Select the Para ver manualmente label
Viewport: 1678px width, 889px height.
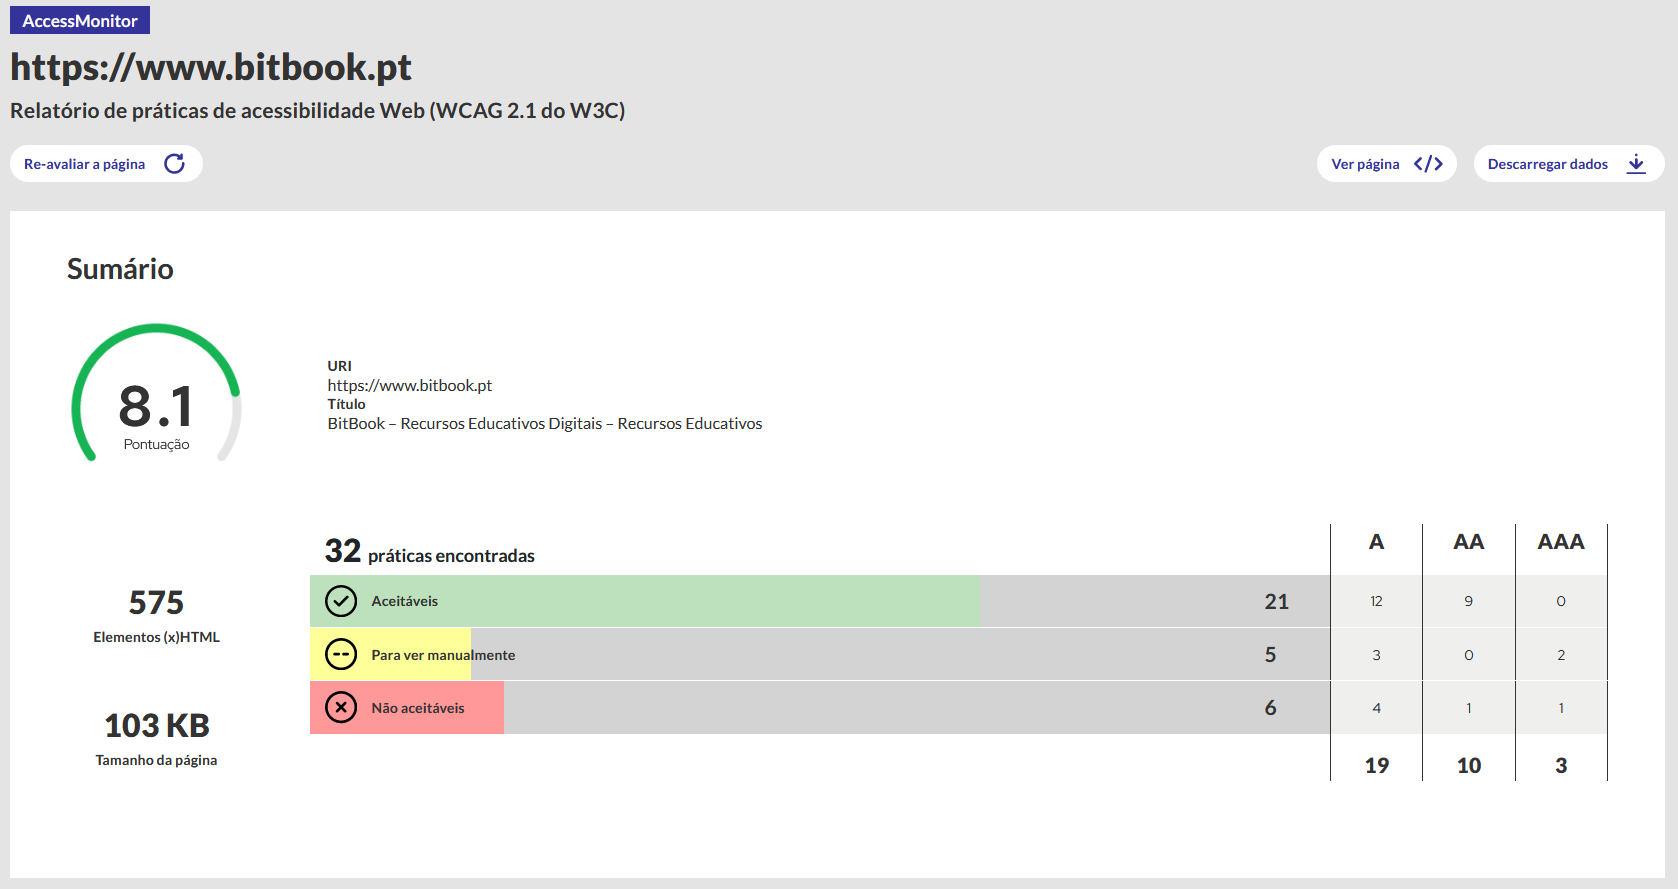pos(443,655)
